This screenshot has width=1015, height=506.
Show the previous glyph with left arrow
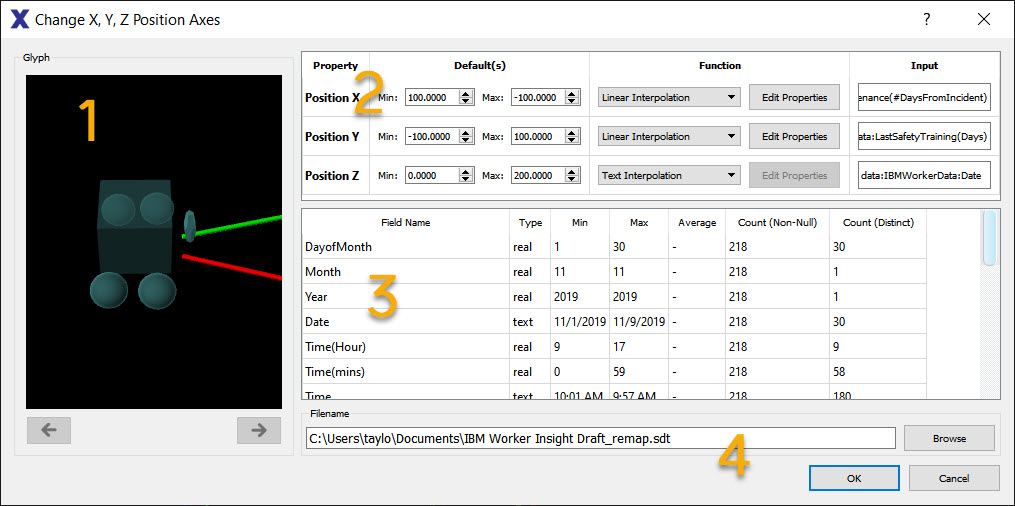(49, 430)
